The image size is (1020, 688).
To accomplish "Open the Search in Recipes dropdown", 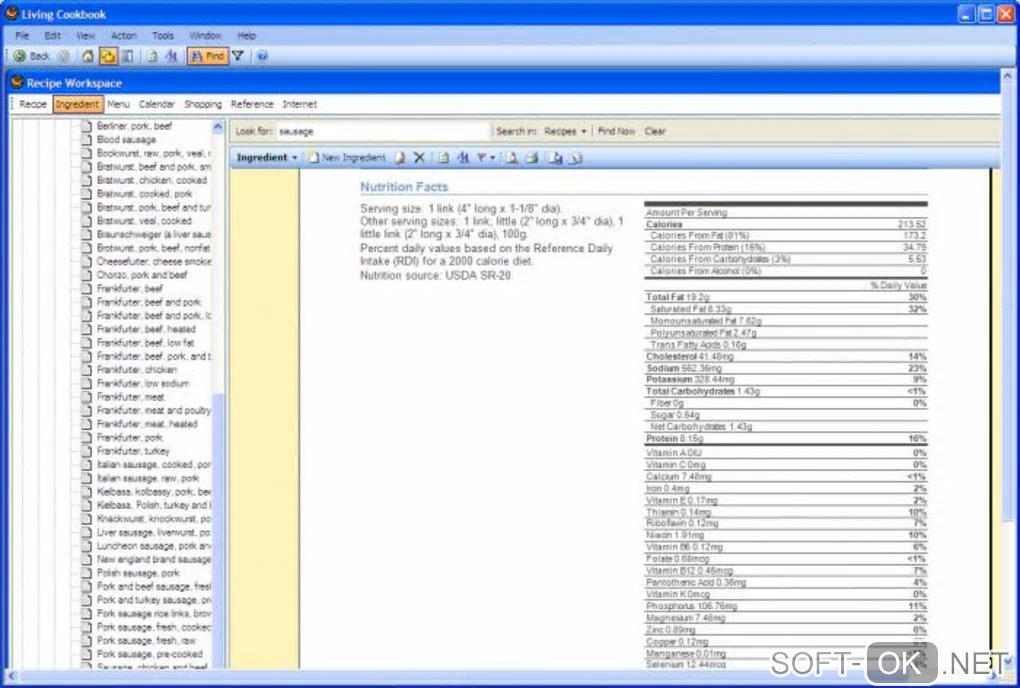I will [565, 131].
